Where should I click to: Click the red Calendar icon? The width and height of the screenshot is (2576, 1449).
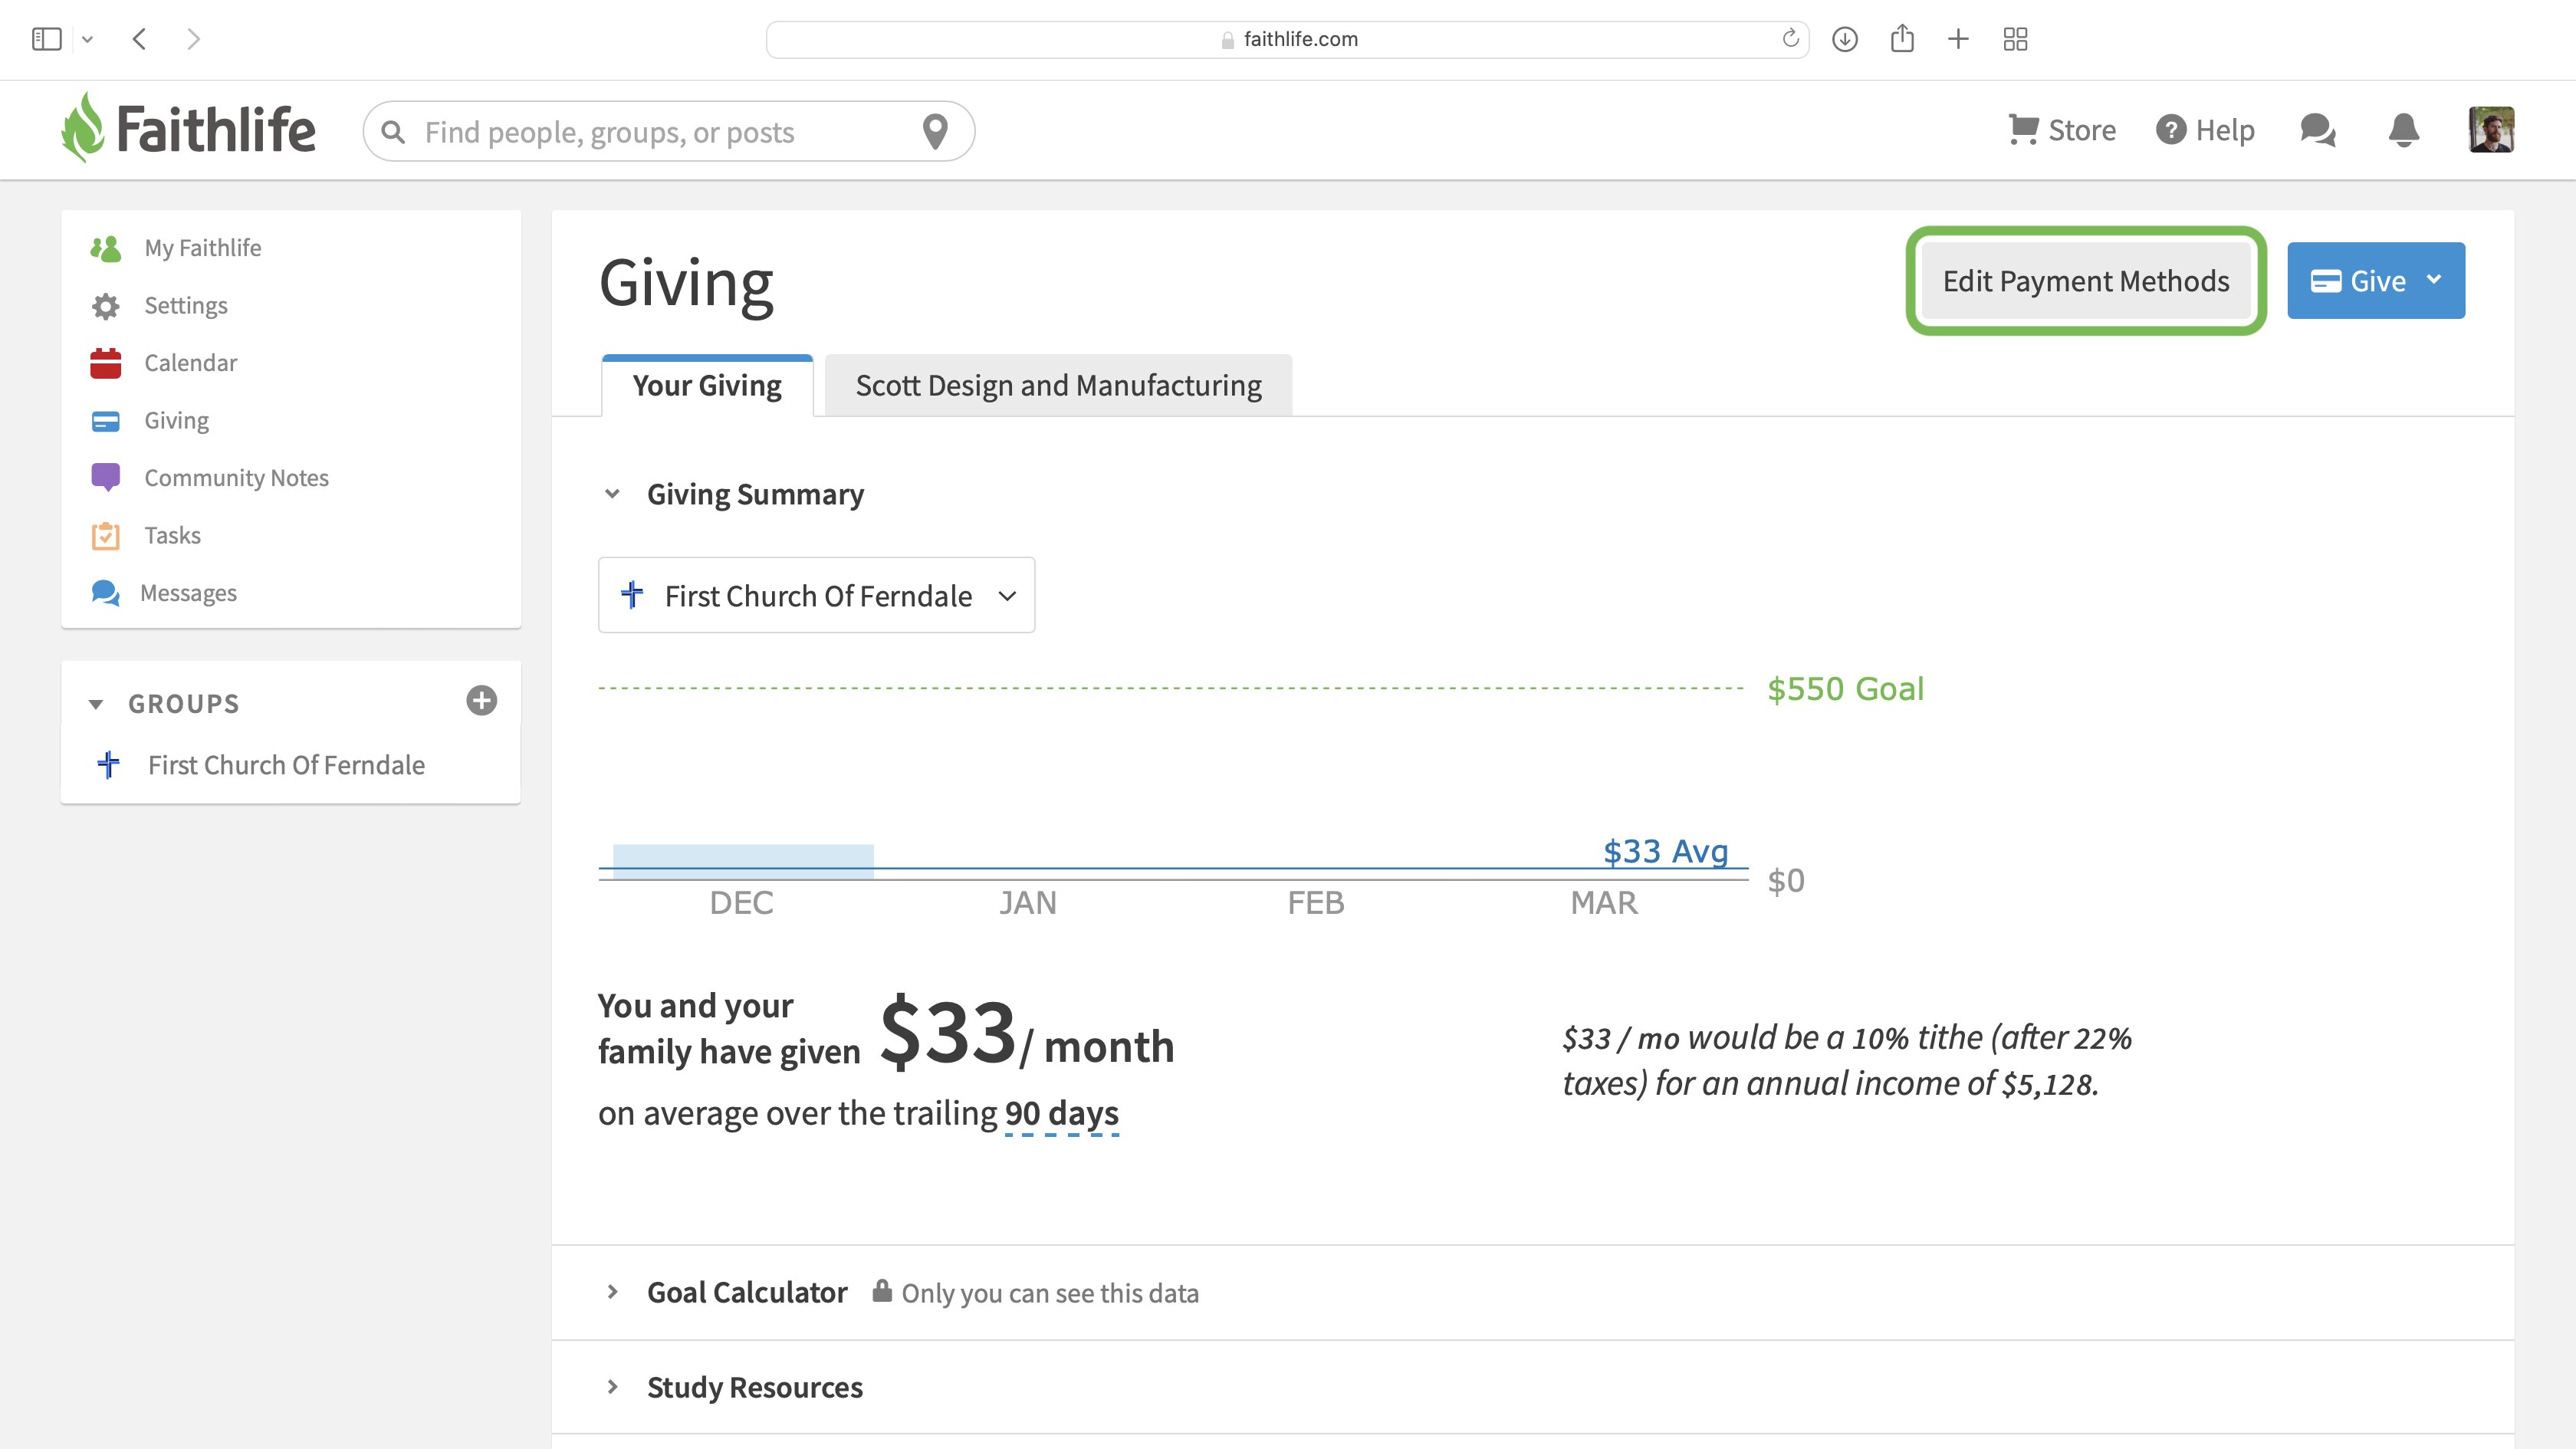tap(105, 363)
